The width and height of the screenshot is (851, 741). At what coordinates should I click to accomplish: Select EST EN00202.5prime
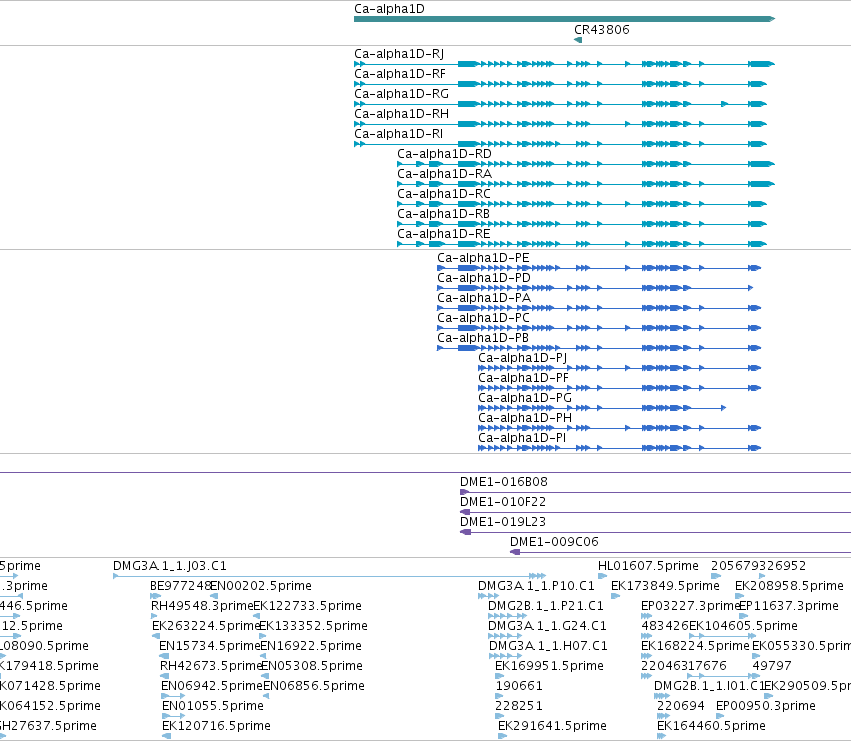(x=214, y=596)
